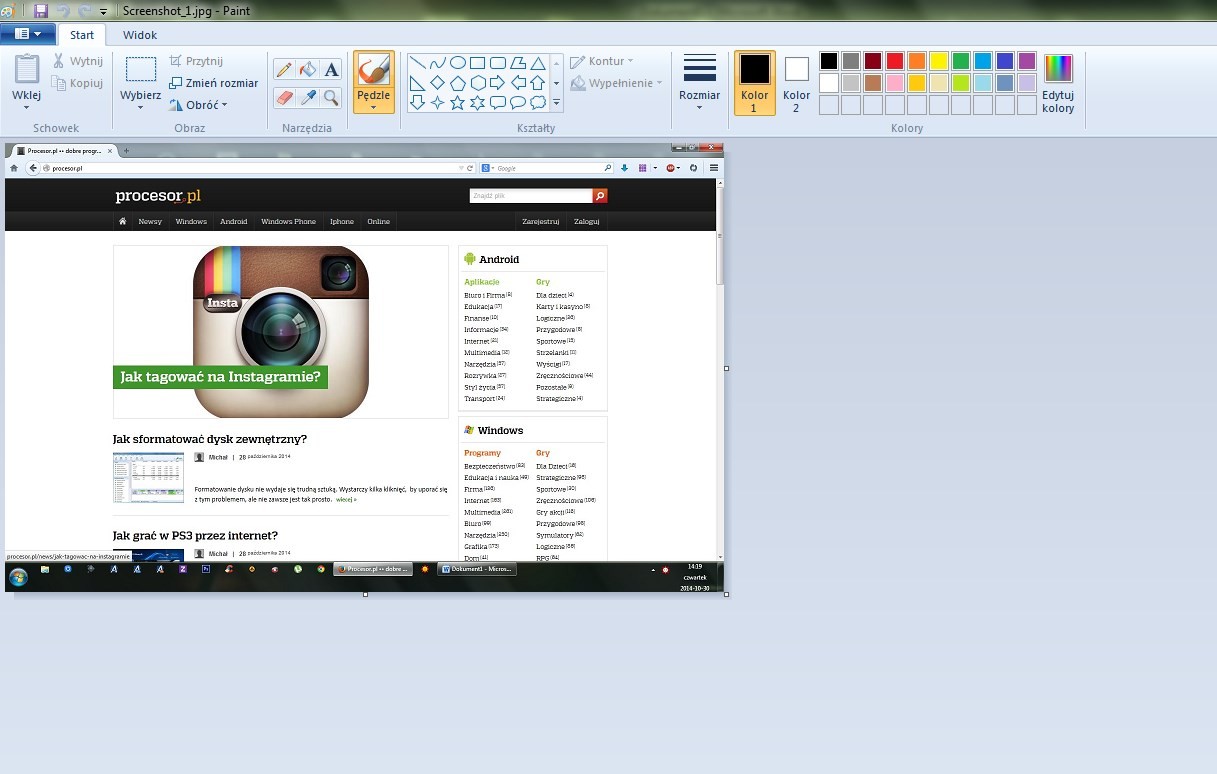Click the rectangular Wybierz selection icon
1217x774 pixels.
point(141,69)
